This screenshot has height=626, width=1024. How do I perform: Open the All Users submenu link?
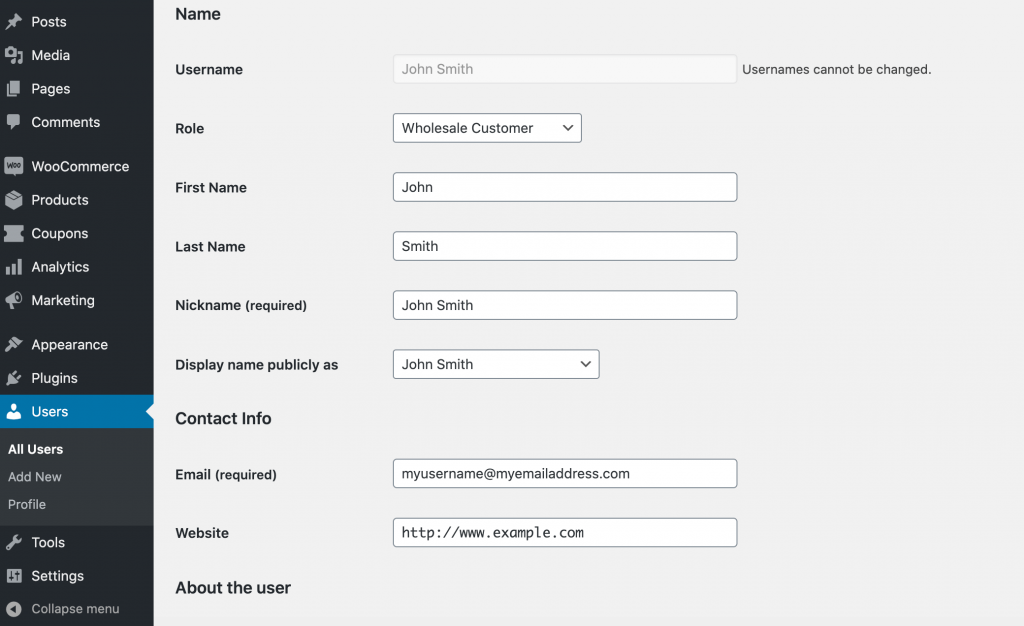tap(35, 449)
